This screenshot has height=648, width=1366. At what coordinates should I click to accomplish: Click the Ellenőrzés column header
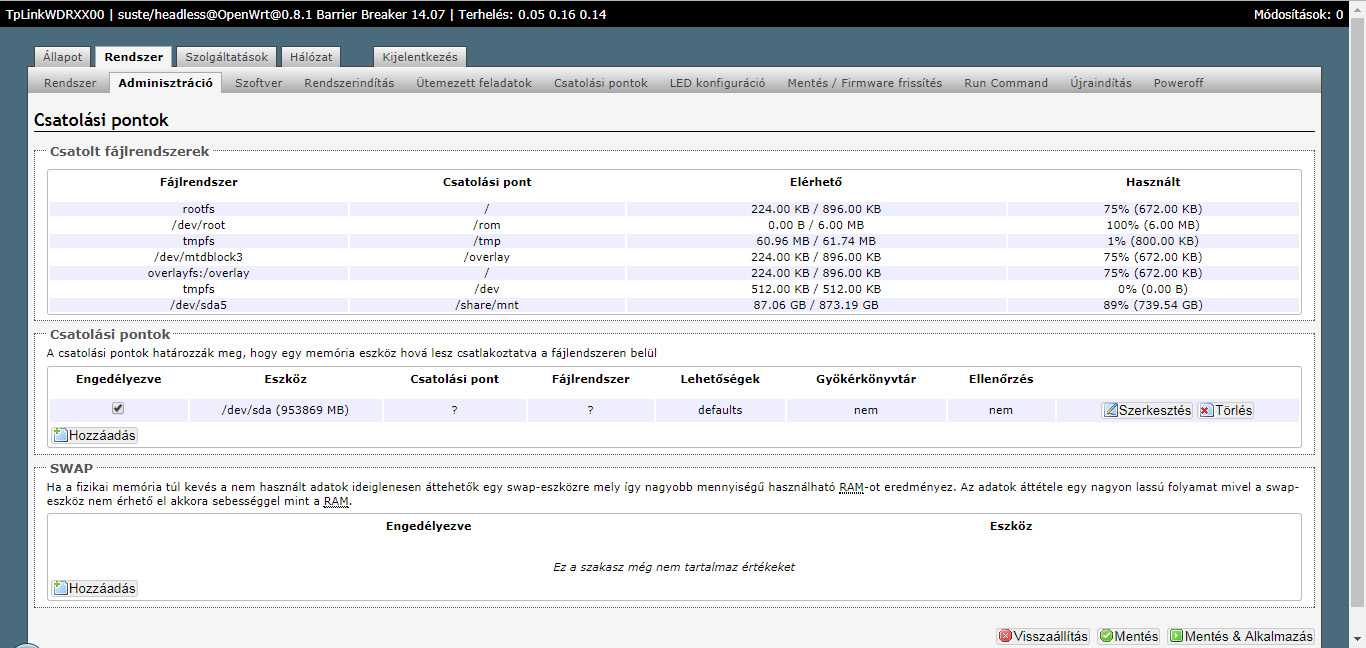pos(1001,379)
